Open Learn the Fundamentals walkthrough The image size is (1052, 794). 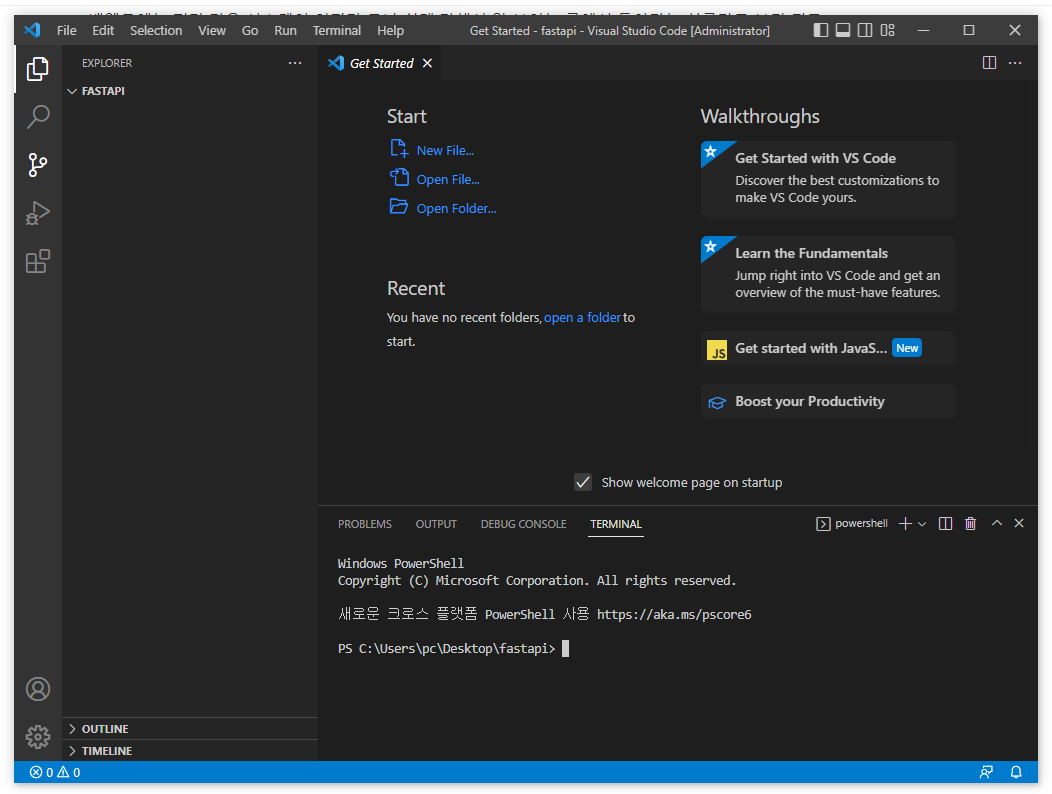[x=828, y=274]
